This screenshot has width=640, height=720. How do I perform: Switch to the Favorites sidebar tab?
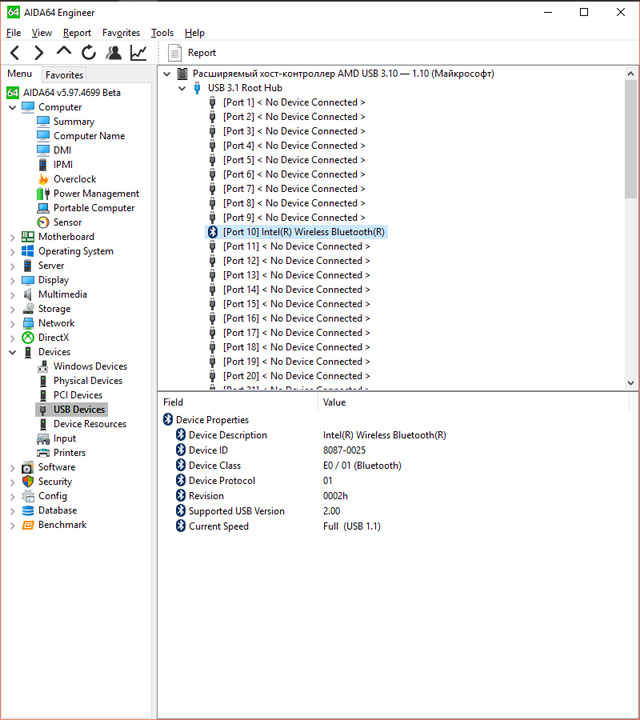[64, 75]
